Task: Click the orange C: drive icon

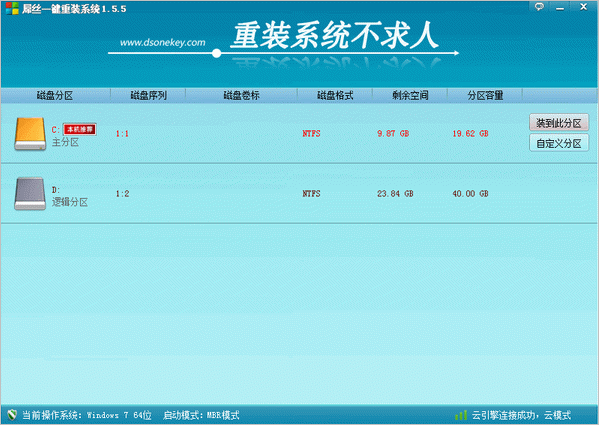Action: [x=30, y=134]
